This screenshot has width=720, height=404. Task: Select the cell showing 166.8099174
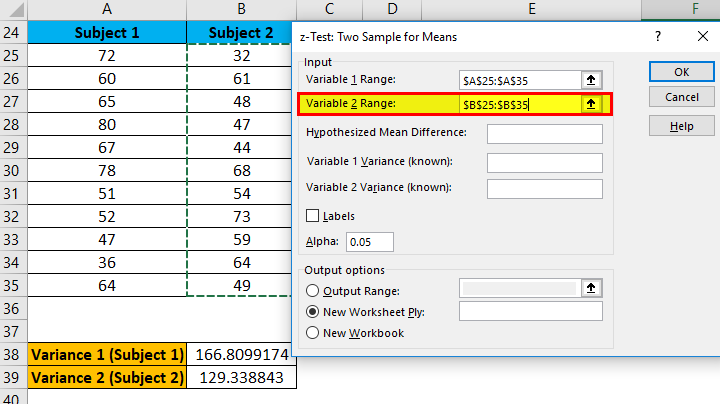point(242,354)
